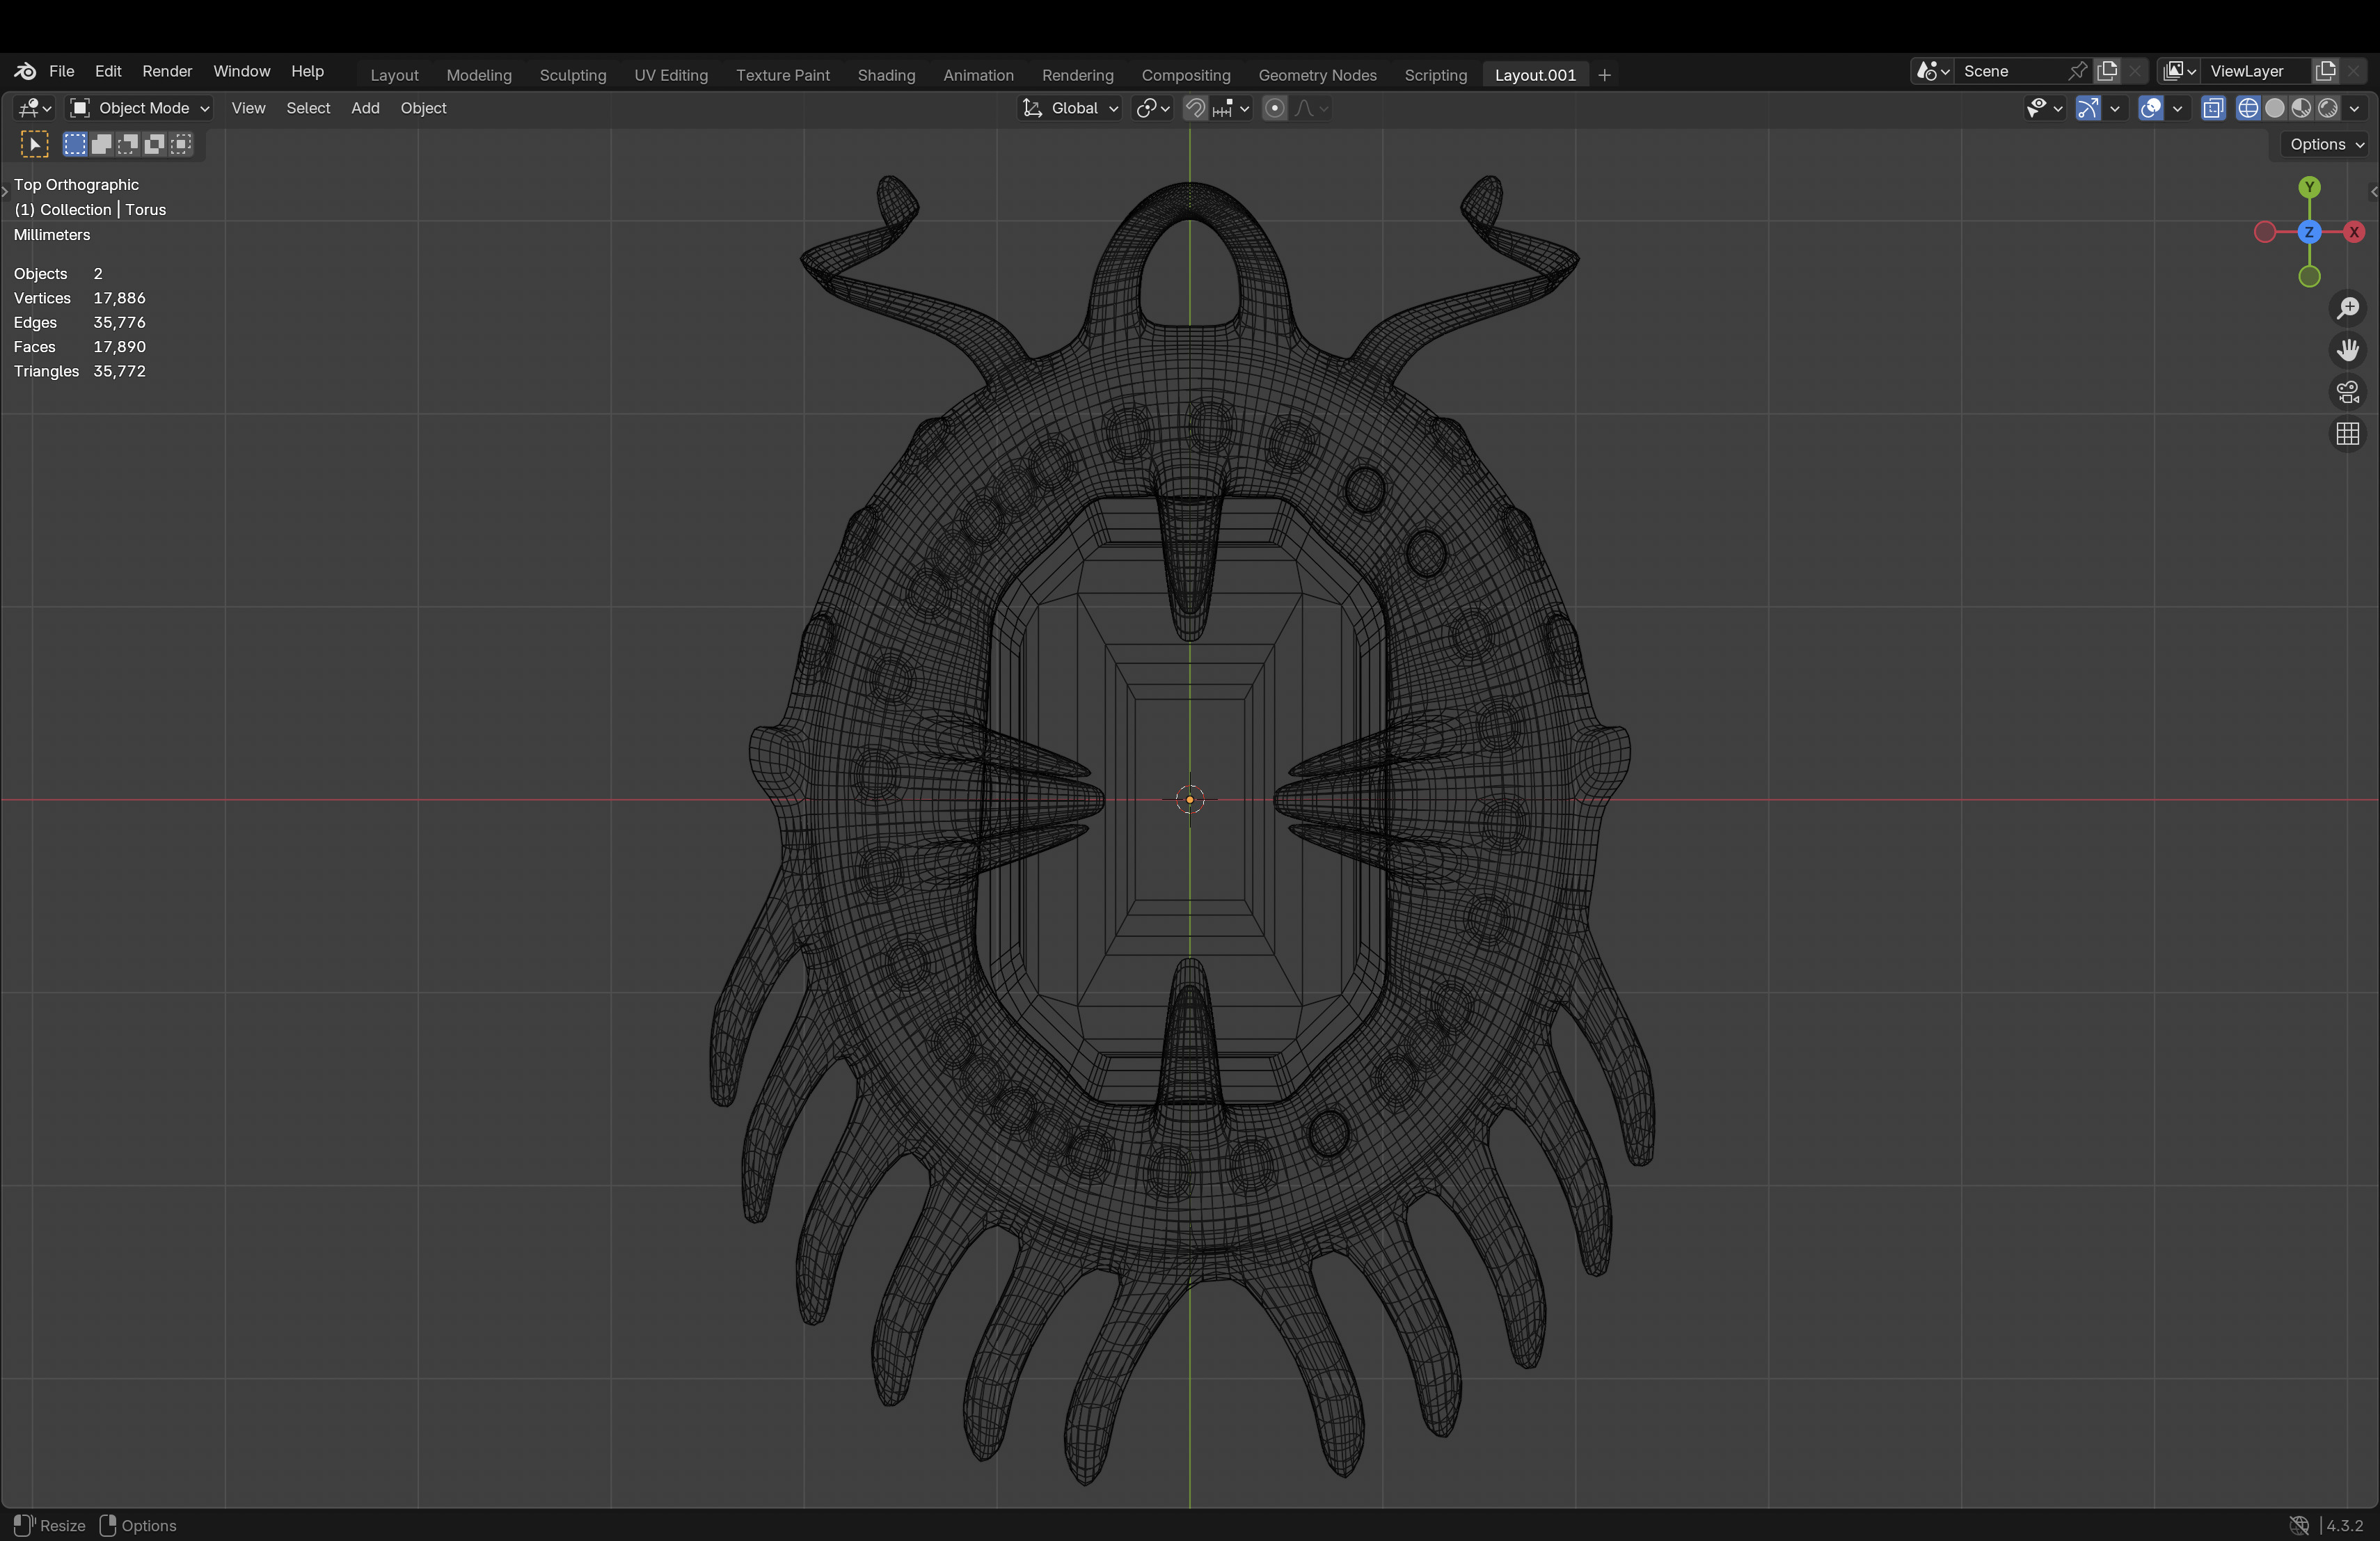2380x1541 pixels.
Task: Open the Object Mode dropdown
Action: 139,108
